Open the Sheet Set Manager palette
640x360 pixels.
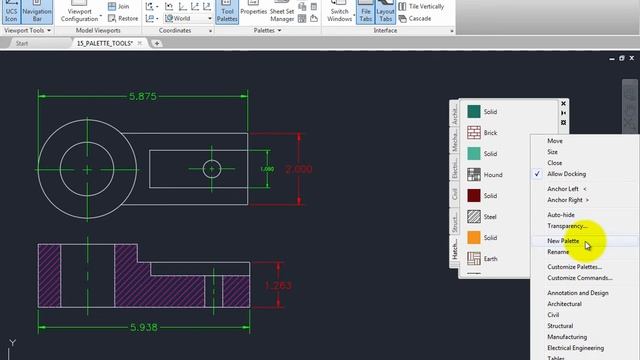pos(282,11)
